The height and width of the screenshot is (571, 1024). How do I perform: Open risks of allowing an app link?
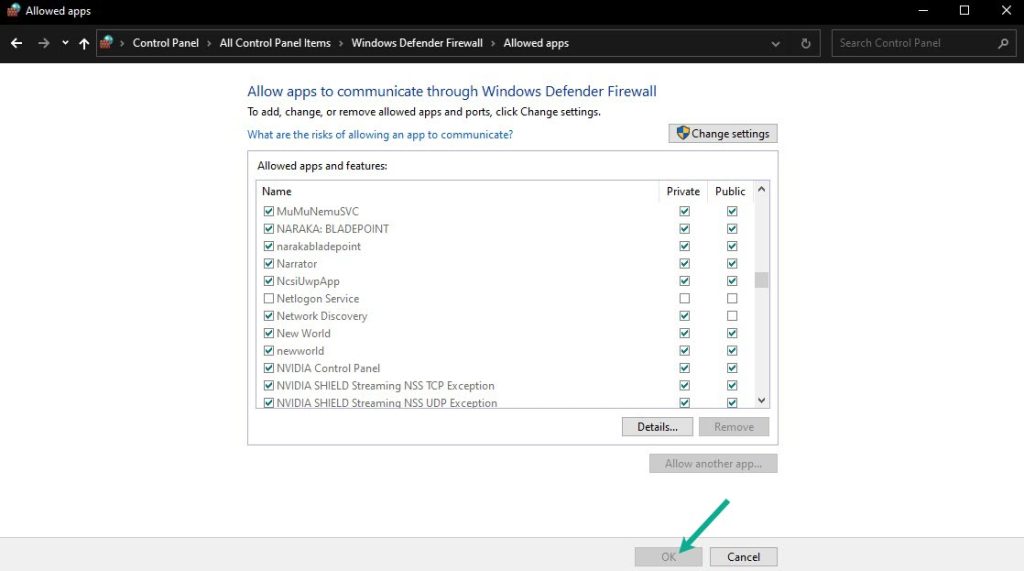[x=380, y=135]
